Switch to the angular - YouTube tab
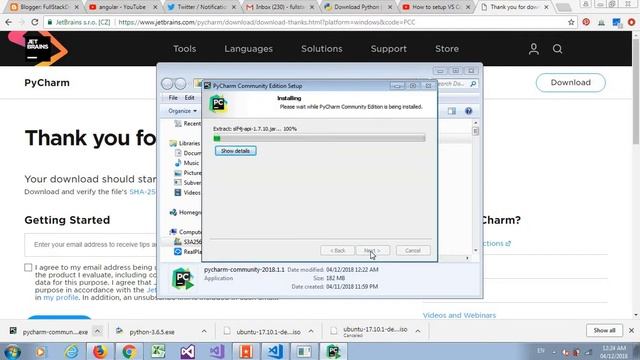The width and height of the screenshot is (640, 360). click(122, 7)
